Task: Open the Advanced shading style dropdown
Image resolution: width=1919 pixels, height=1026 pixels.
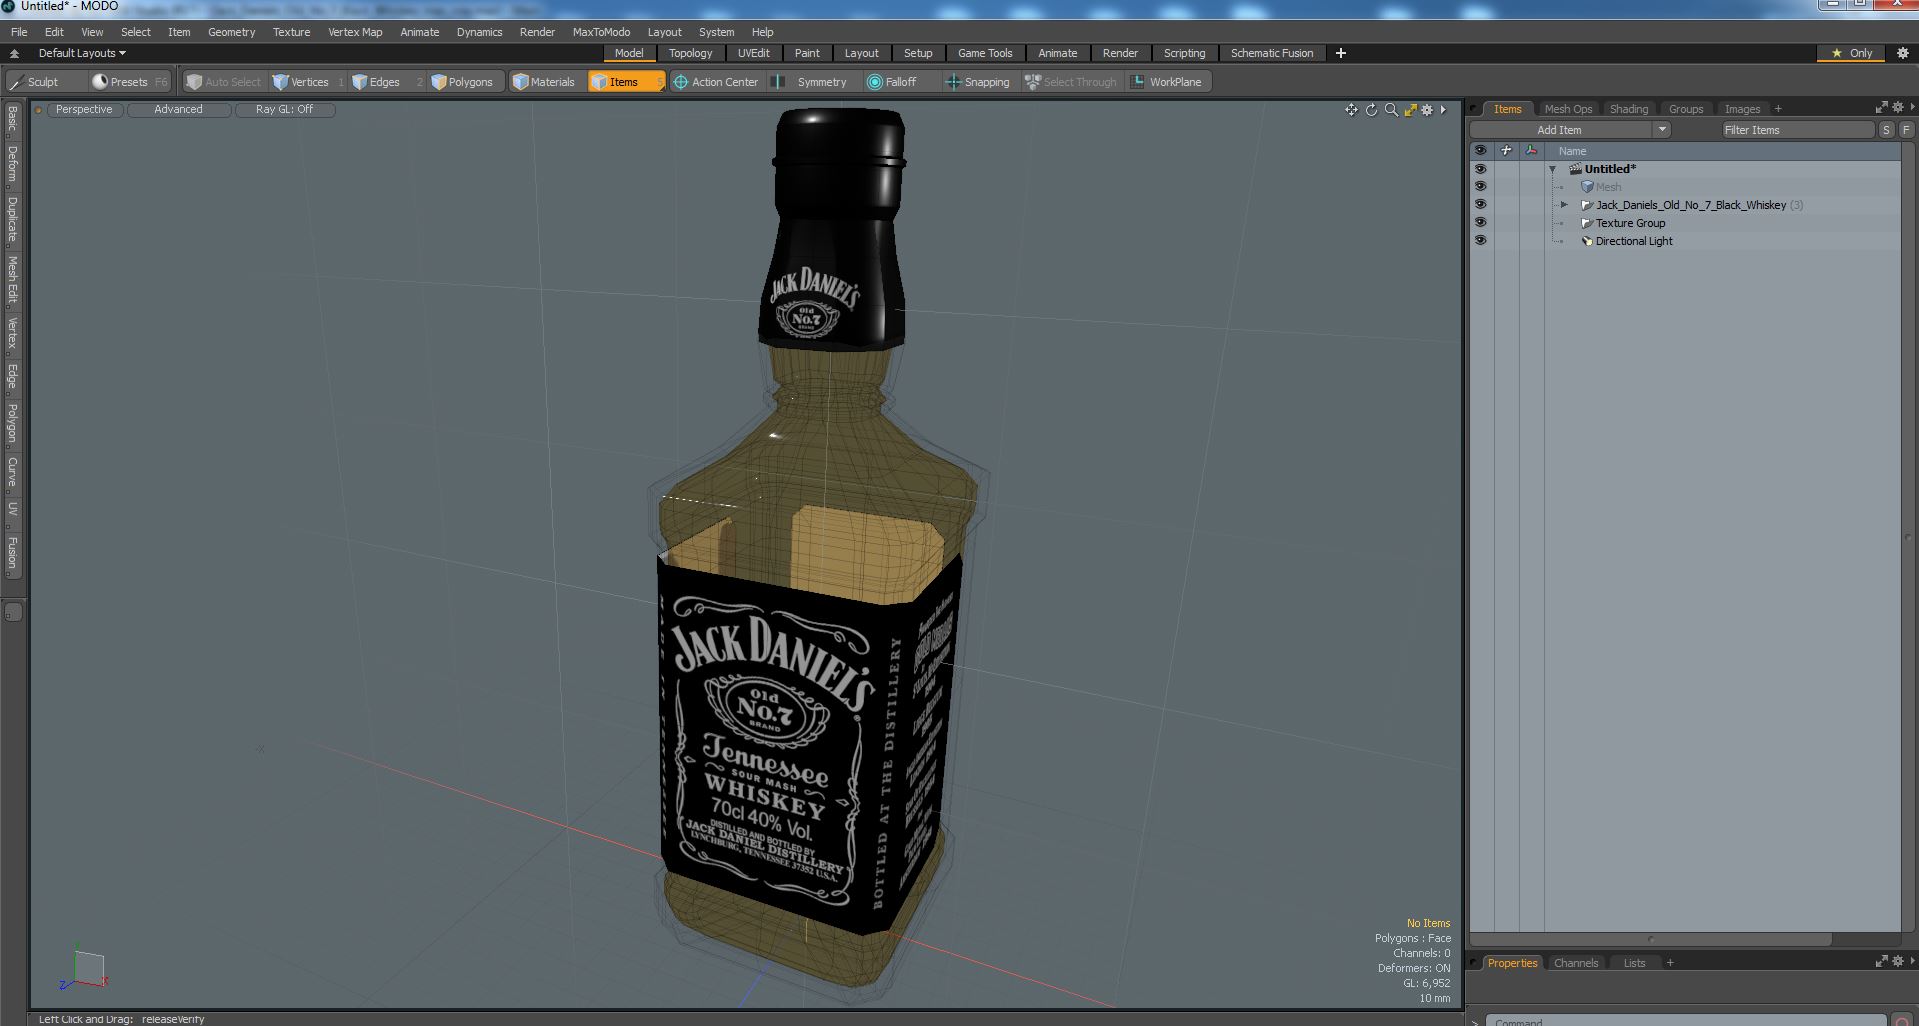Action: coord(178,110)
